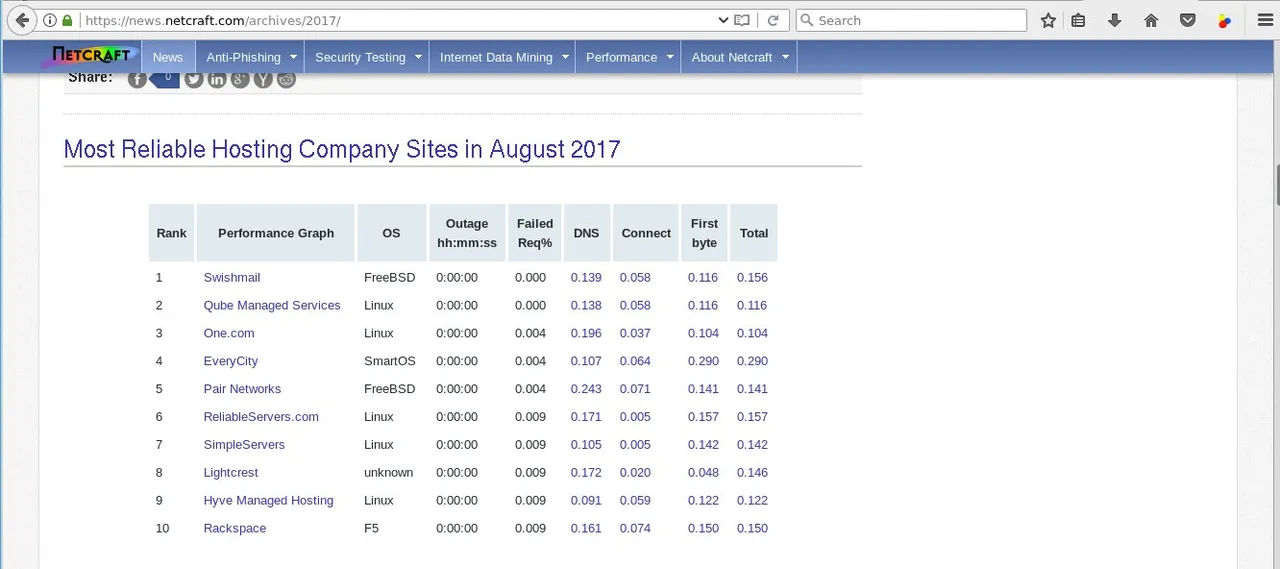
Task: Open the URL history dropdown arrow
Action: click(723, 20)
